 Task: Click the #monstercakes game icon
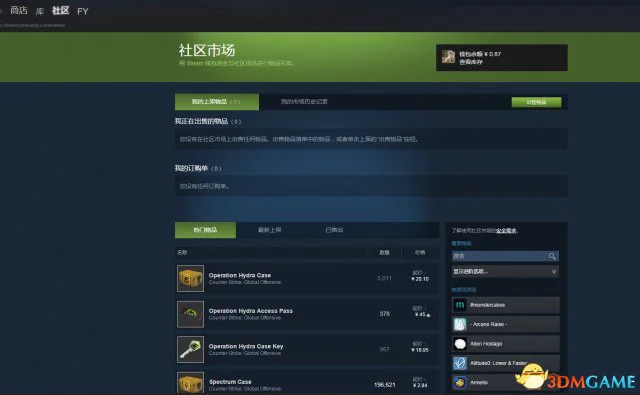click(460, 305)
